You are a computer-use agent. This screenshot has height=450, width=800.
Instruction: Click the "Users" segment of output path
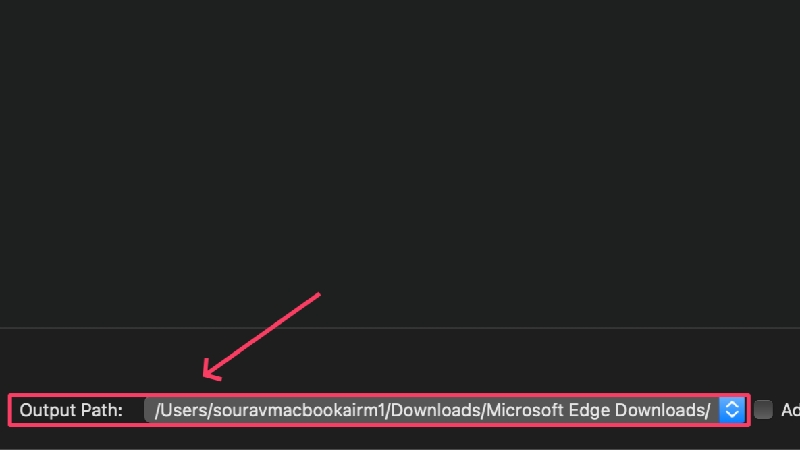[x=183, y=410]
